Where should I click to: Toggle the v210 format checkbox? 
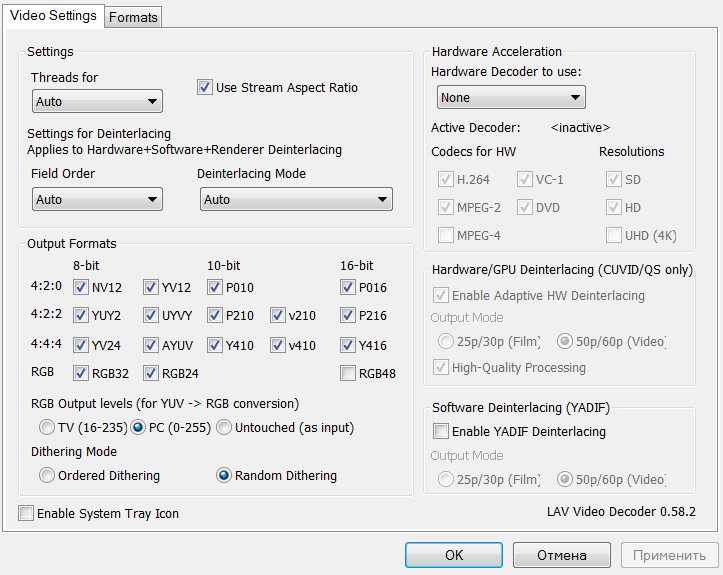pos(278,316)
